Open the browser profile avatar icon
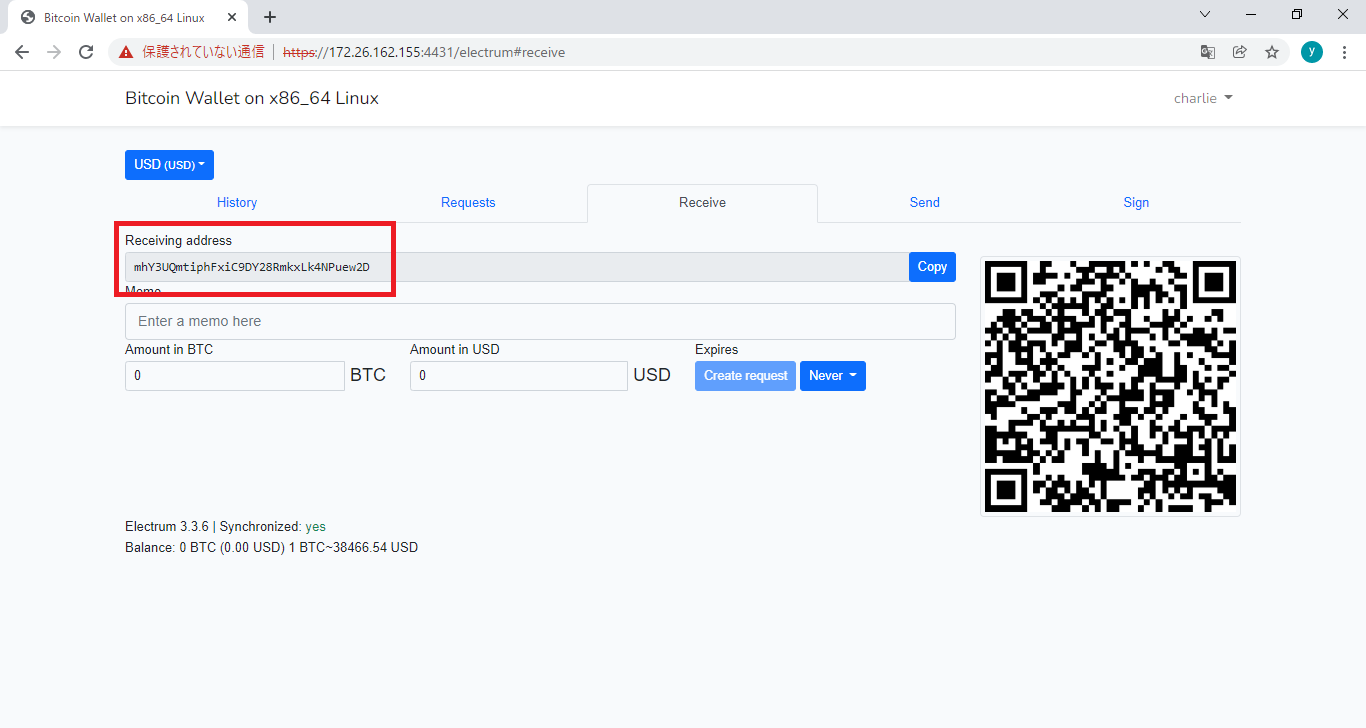The height and width of the screenshot is (728, 1366). [x=1311, y=51]
